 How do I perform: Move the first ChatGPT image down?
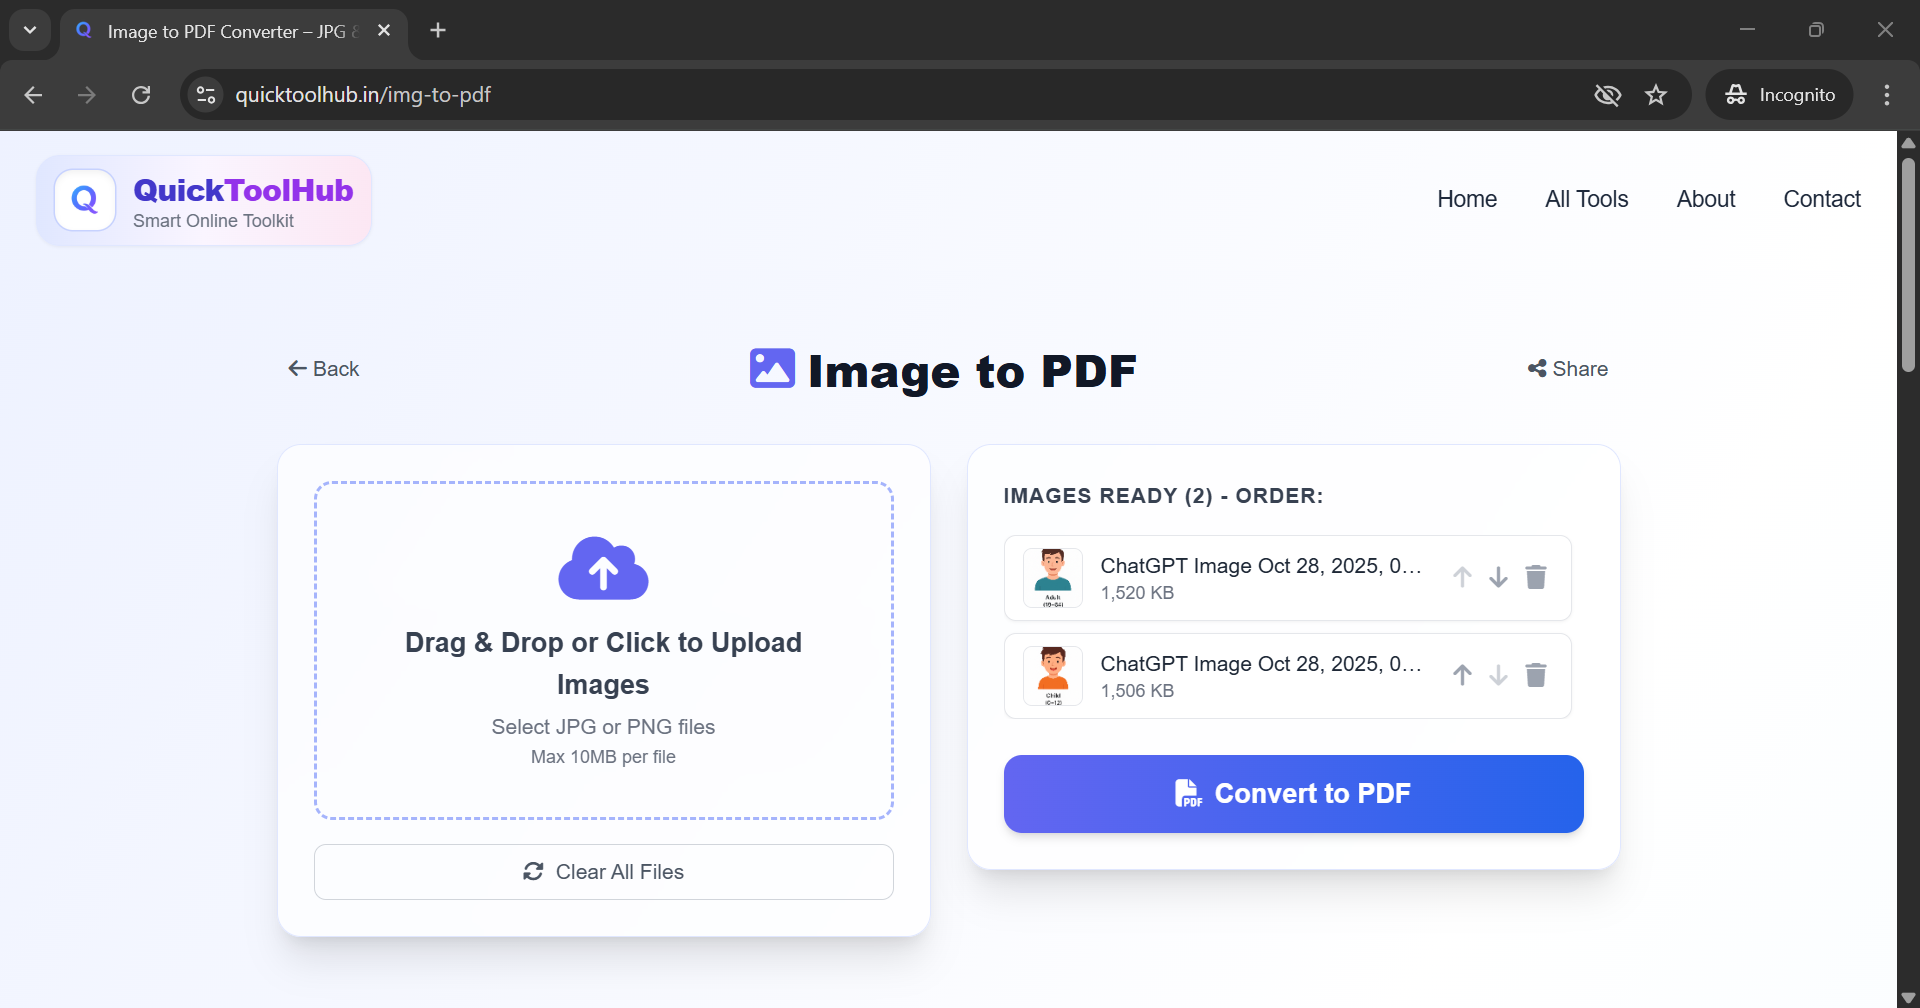[1497, 577]
